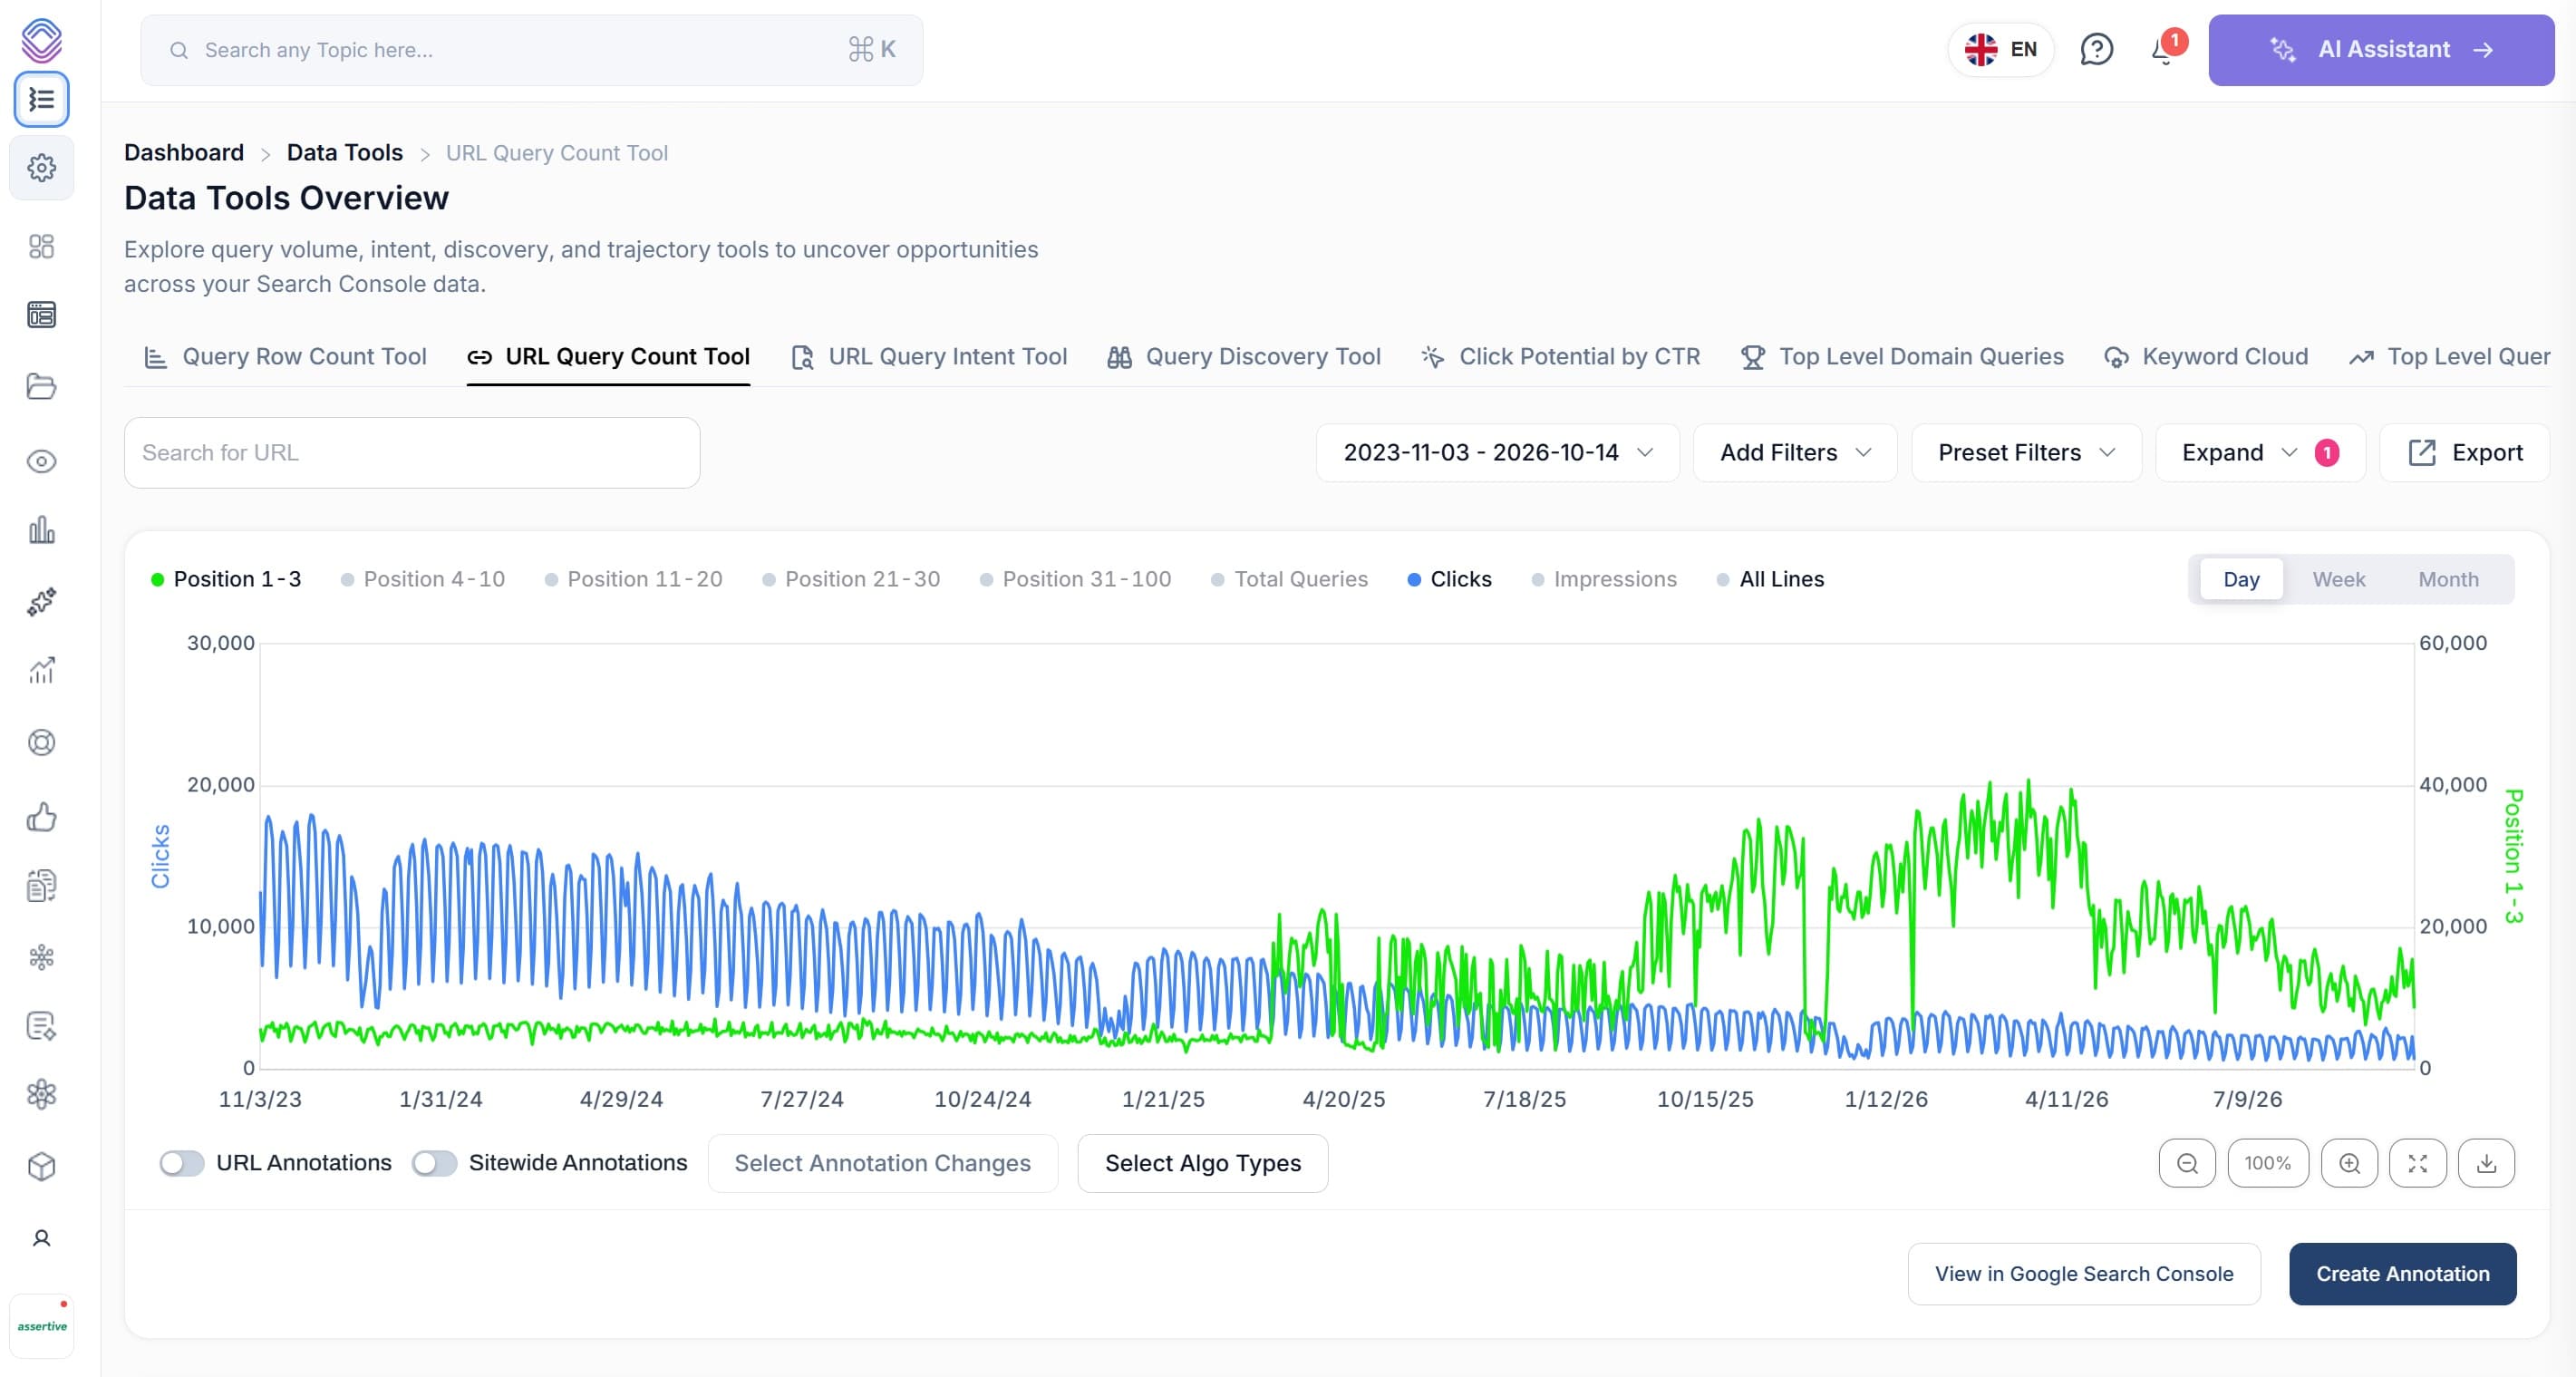The width and height of the screenshot is (2576, 1377).
Task: Toggle Position 4-10 legend line
Action: click(423, 579)
